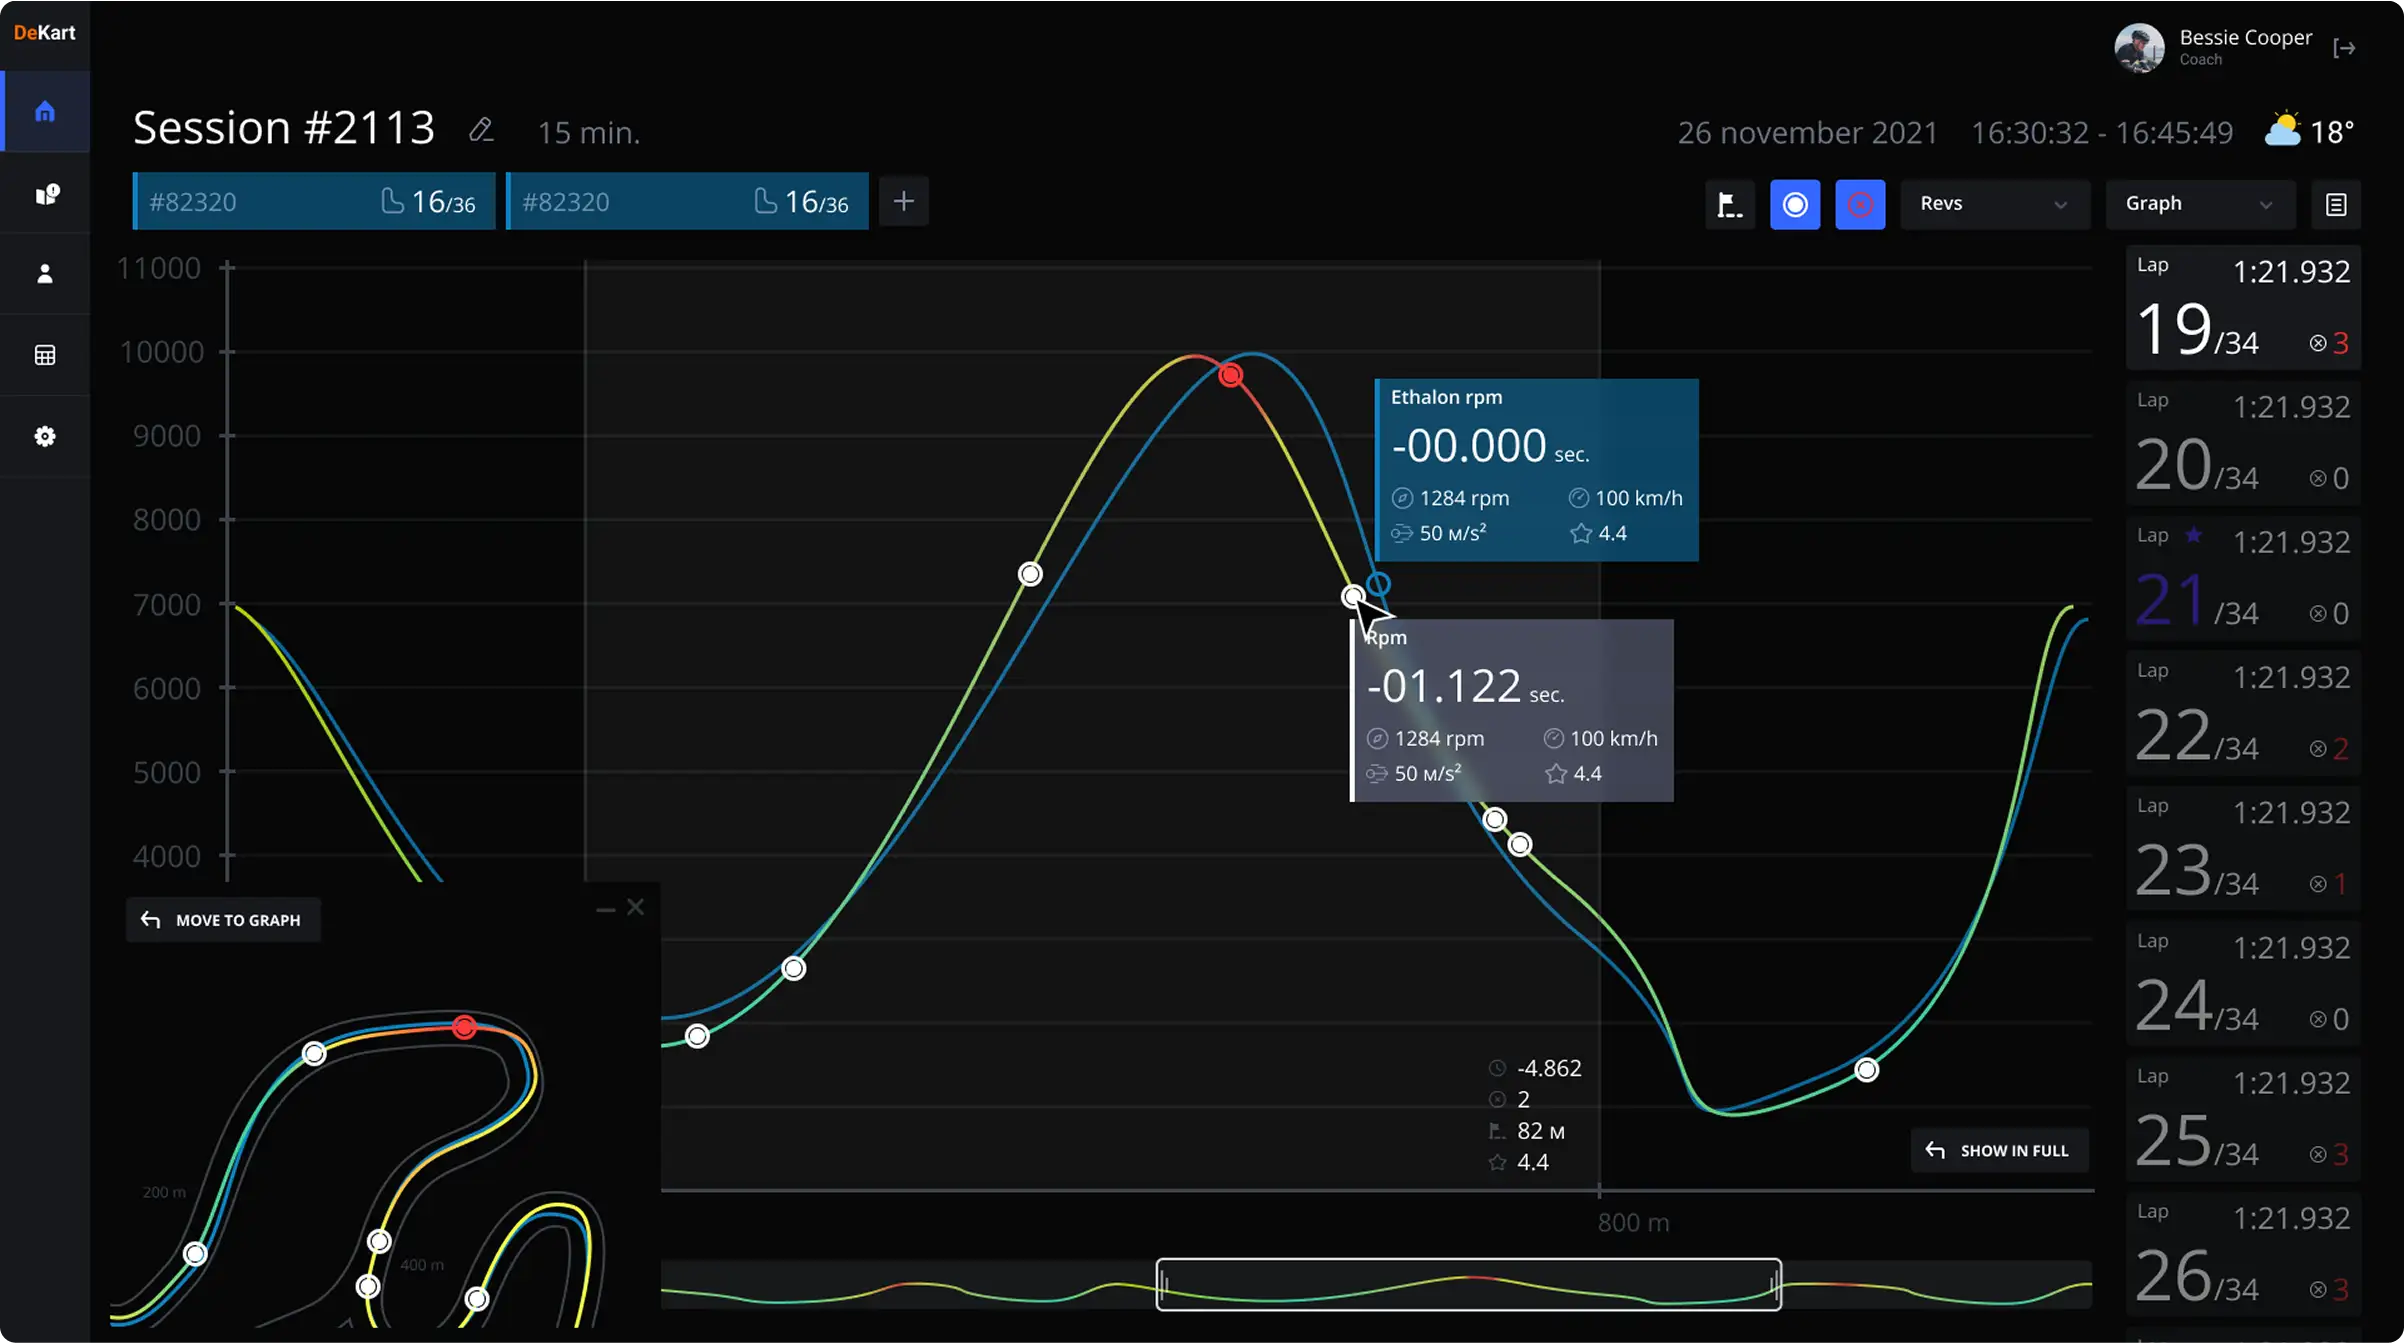
Task: Open the notifications icon in sidebar
Action: [x=46, y=194]
